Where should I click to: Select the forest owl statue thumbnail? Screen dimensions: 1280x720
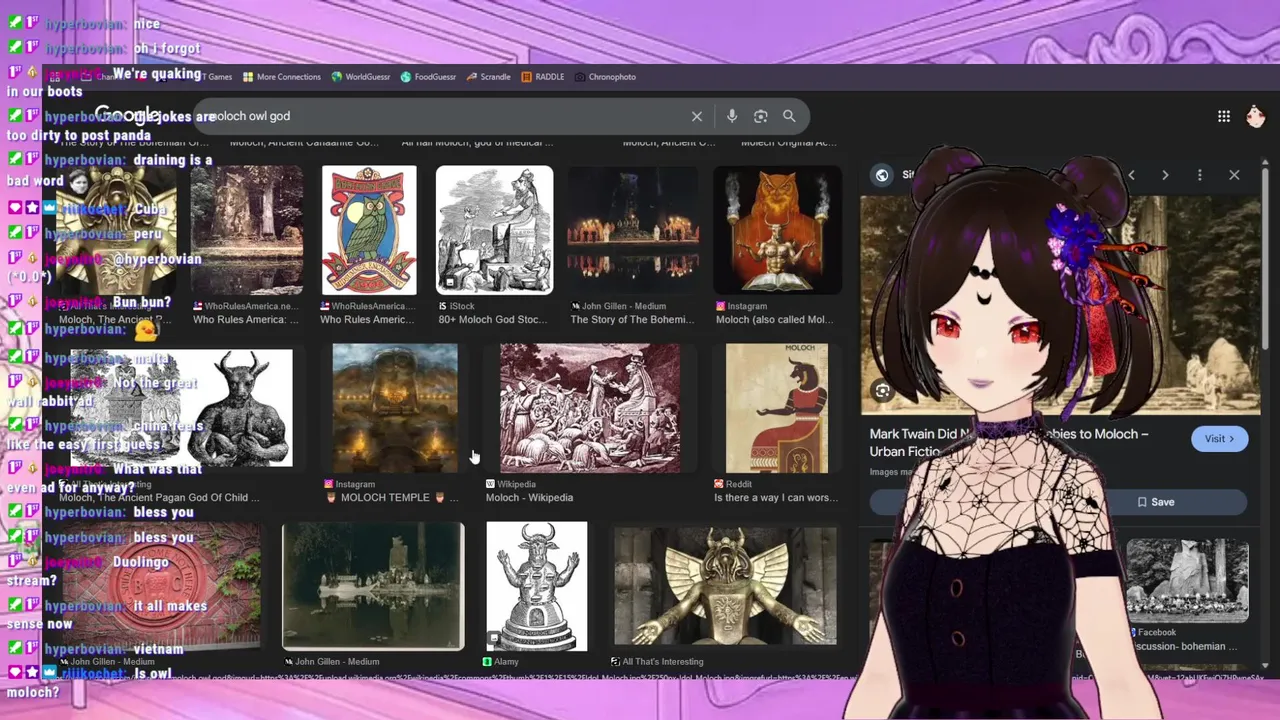(247, 230)
